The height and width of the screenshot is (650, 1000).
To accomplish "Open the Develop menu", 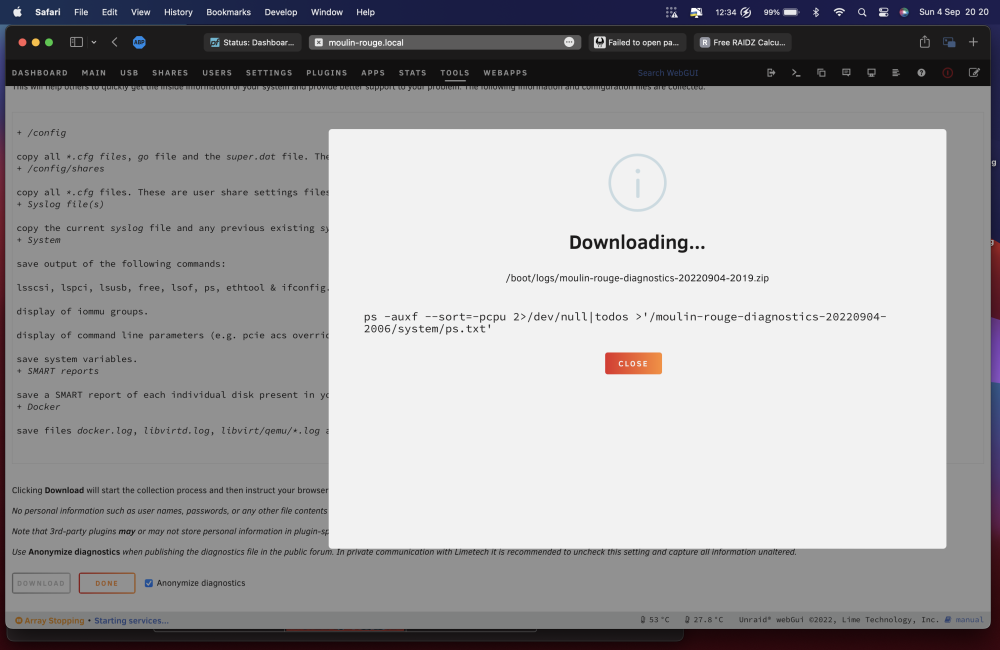I will [x=281, y=12].
